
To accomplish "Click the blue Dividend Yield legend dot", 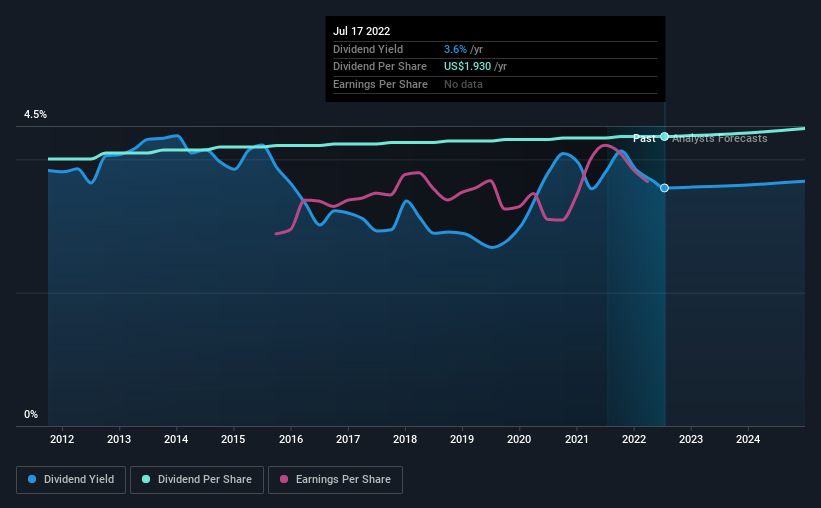I will coord(32,479).
